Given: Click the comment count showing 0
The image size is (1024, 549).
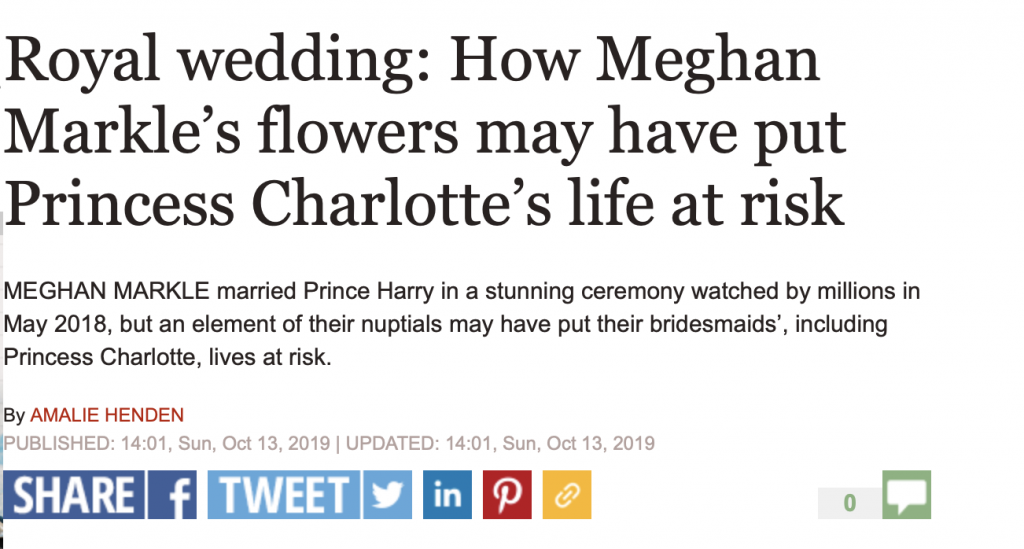Looking at the screenshot, I should pos(850,503).
